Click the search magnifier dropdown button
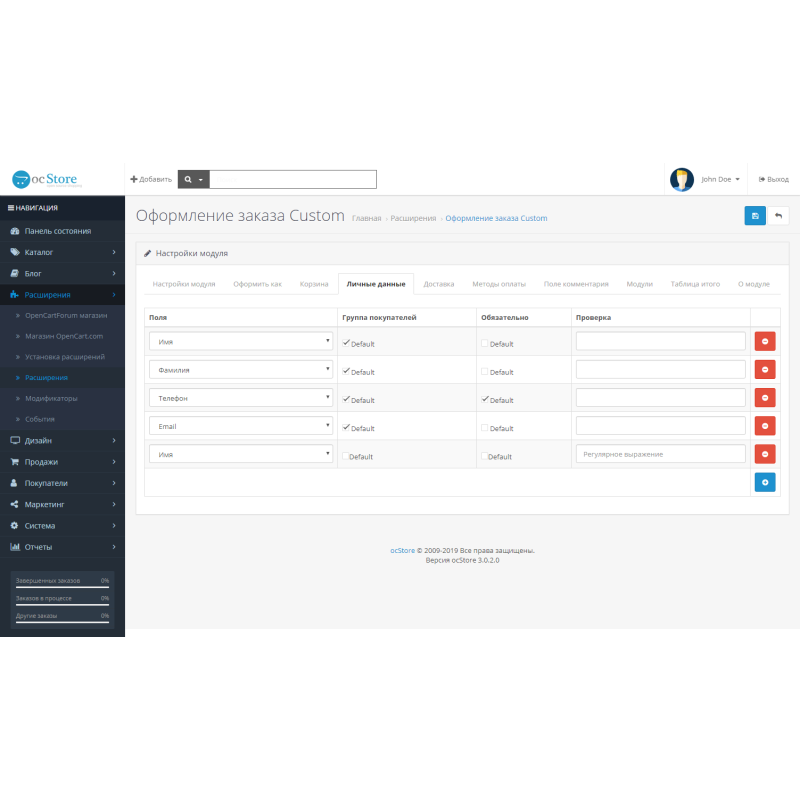 pyautogui.click(x=193, y=180)
